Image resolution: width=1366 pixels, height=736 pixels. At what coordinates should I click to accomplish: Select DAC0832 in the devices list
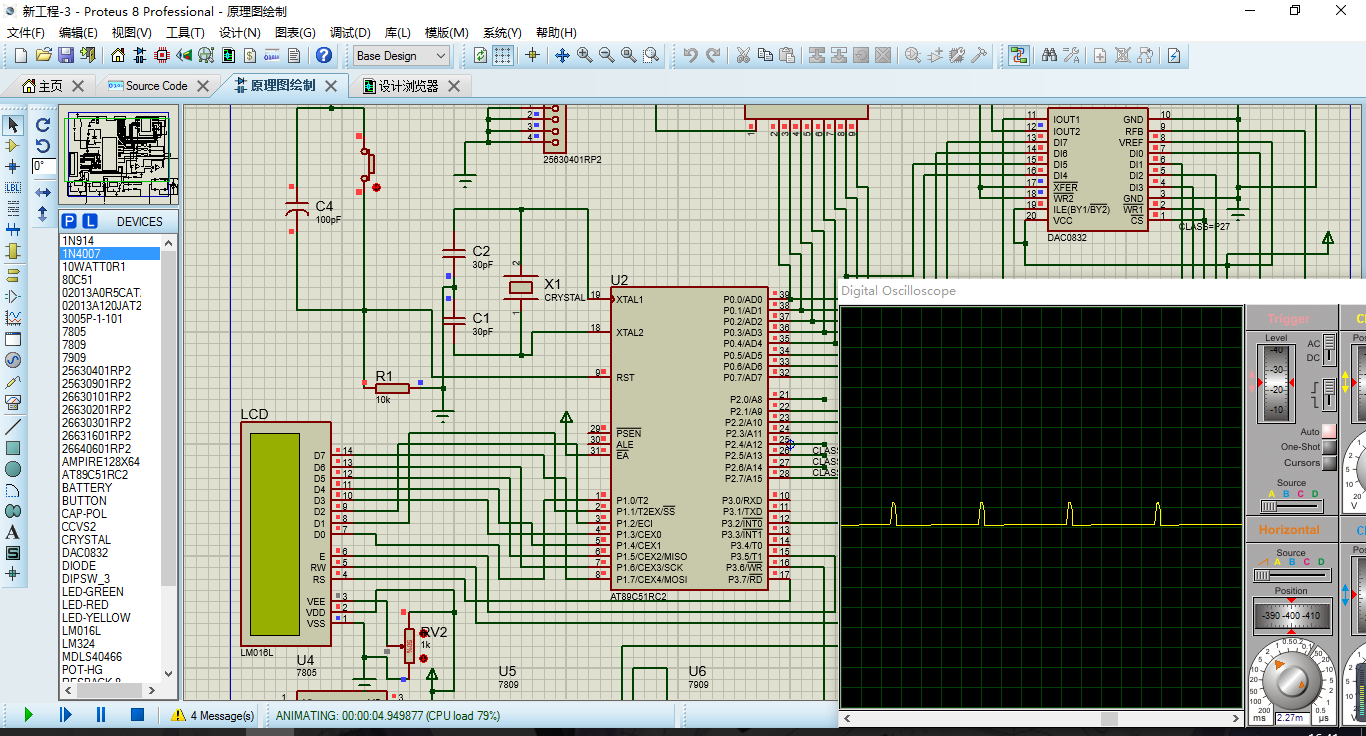coord(110,553)
